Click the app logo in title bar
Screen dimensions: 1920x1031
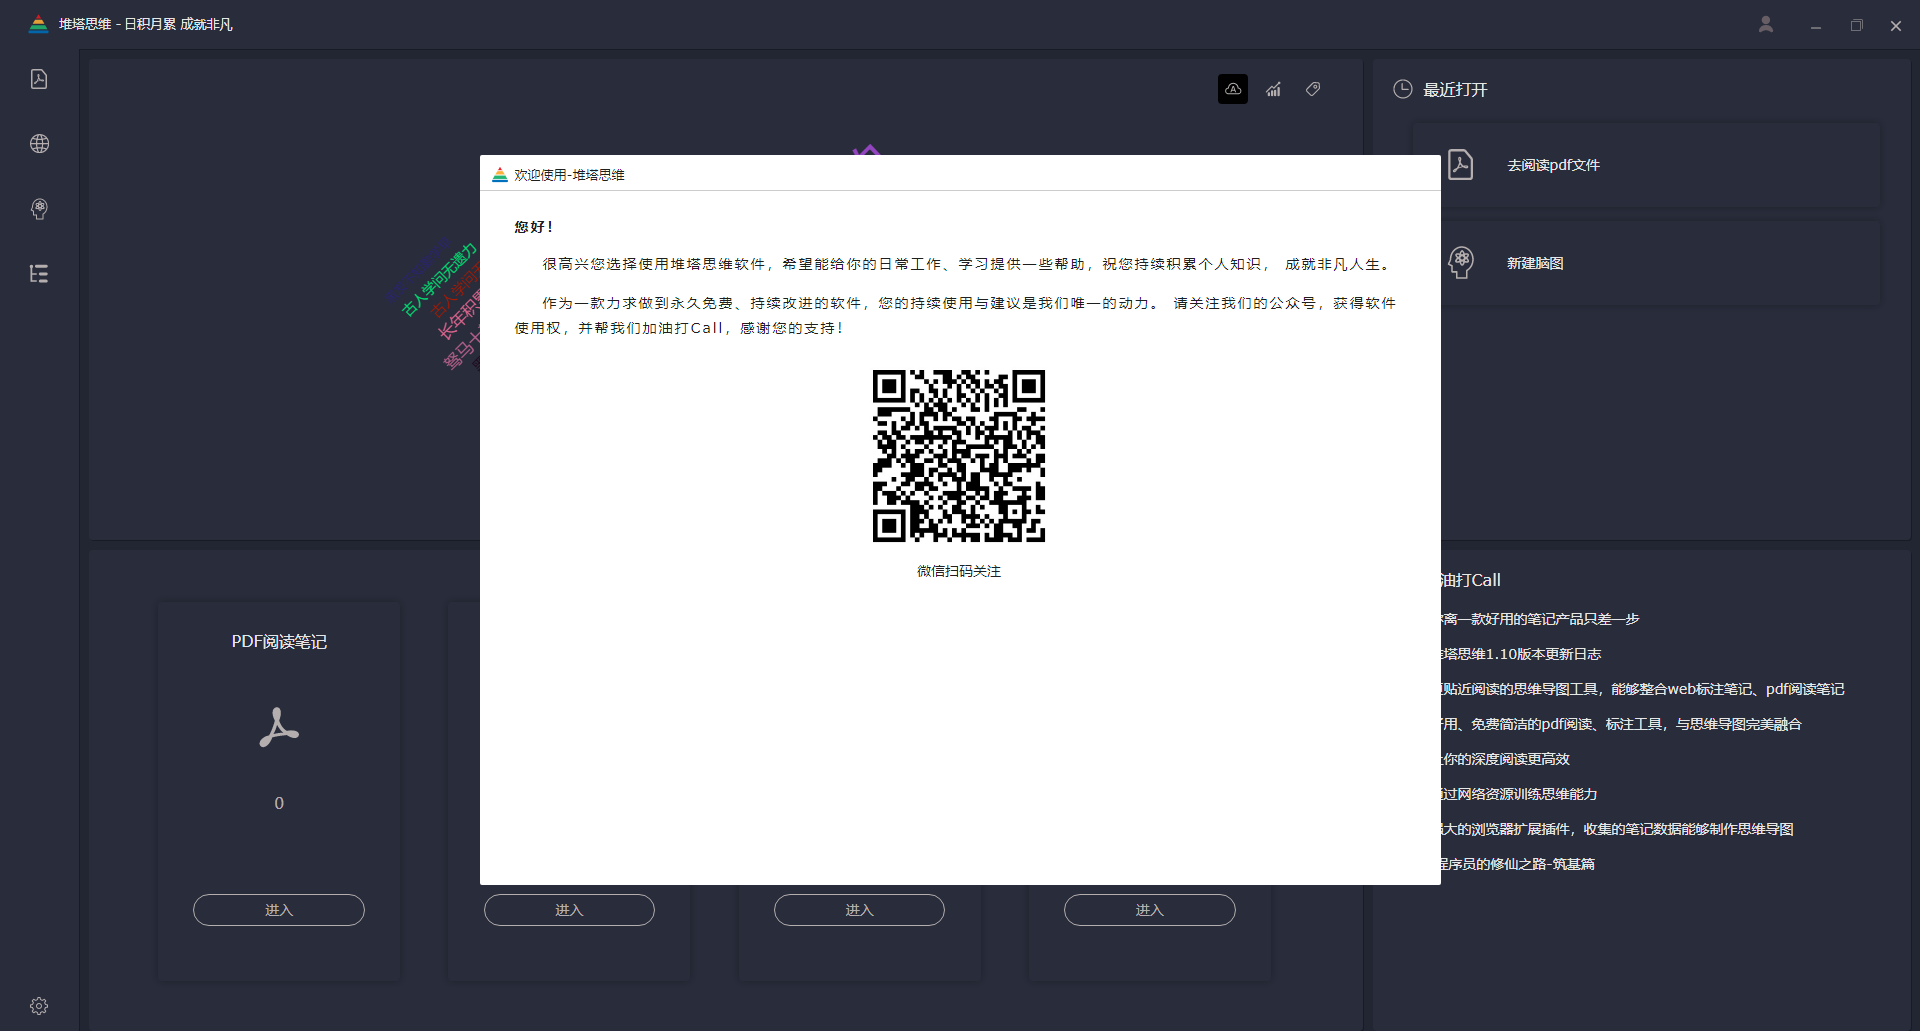click(x=38, y=24)
